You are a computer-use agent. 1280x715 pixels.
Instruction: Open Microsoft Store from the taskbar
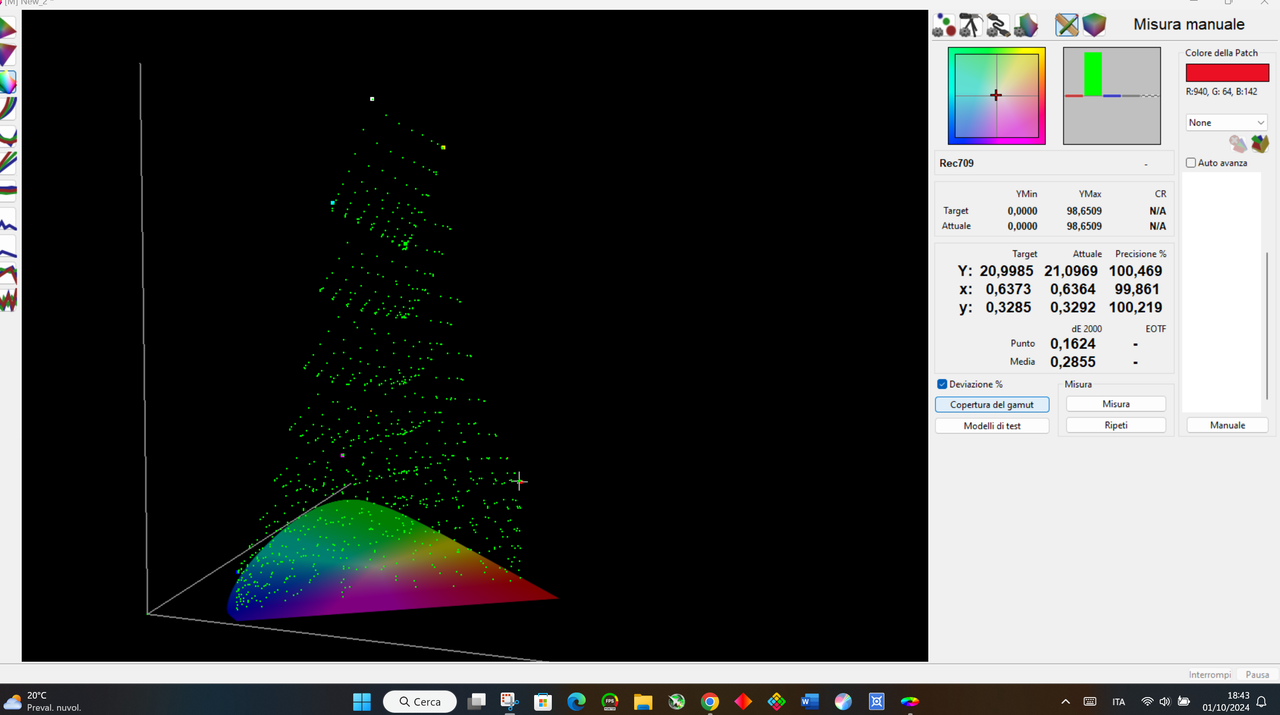click(x=543, y=701)
